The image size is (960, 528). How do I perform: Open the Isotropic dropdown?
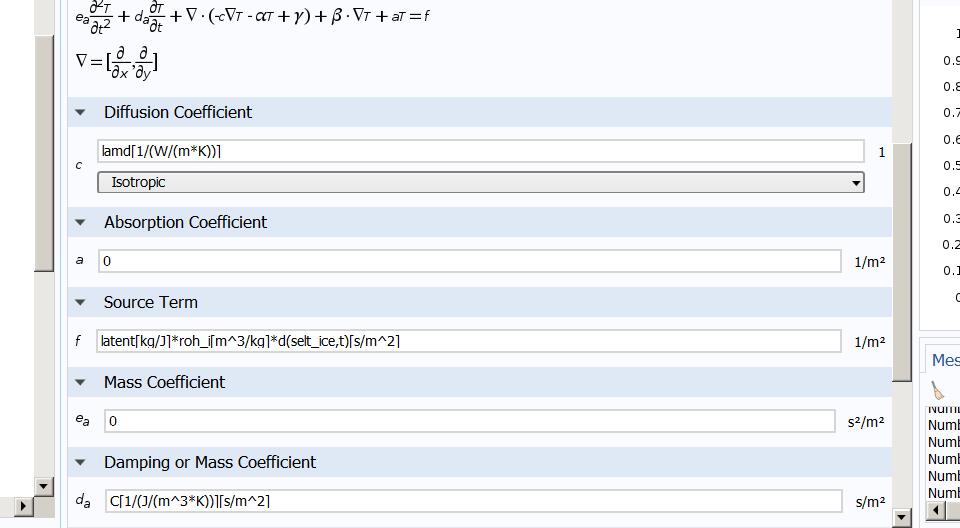click(480, 182)
